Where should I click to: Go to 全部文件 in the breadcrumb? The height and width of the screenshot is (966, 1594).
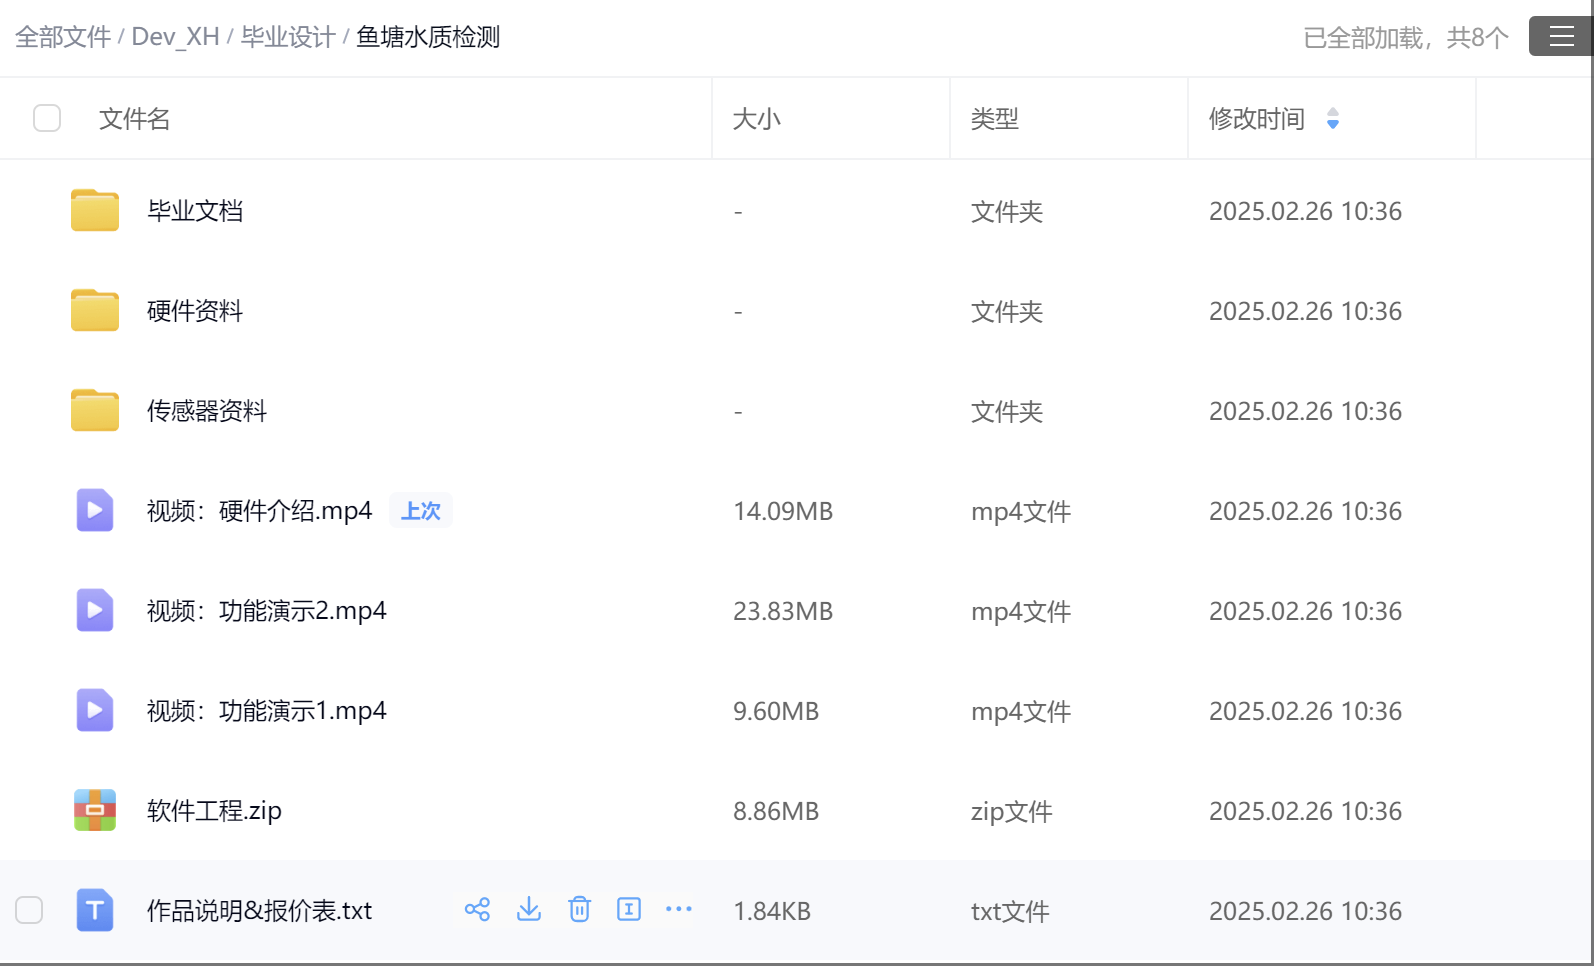click(x=63, y=37)
